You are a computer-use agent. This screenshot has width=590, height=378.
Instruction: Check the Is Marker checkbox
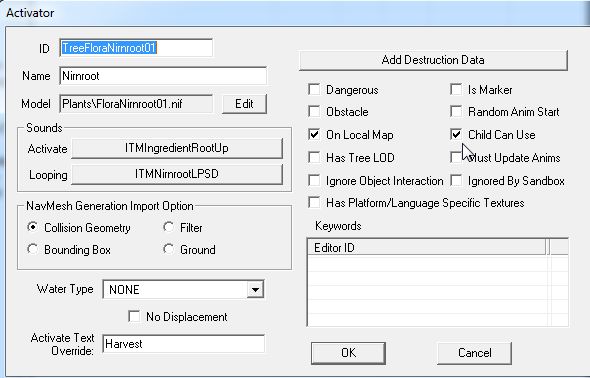point(456,90)
